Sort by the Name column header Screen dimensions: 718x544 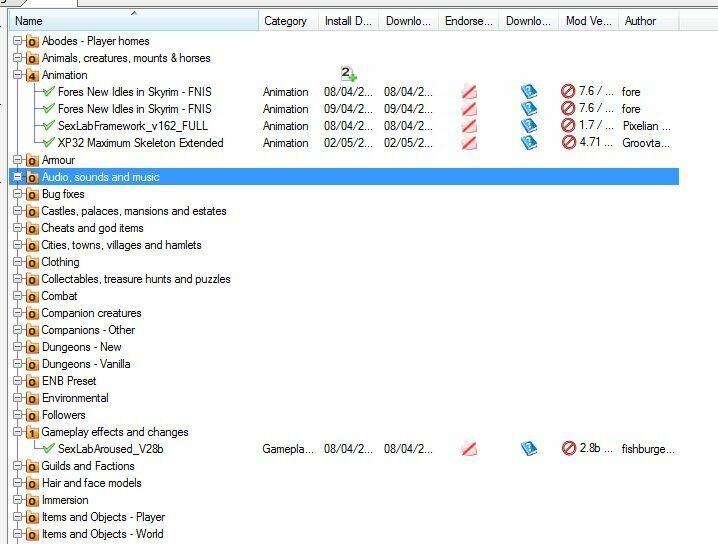(x=134, y=21)
